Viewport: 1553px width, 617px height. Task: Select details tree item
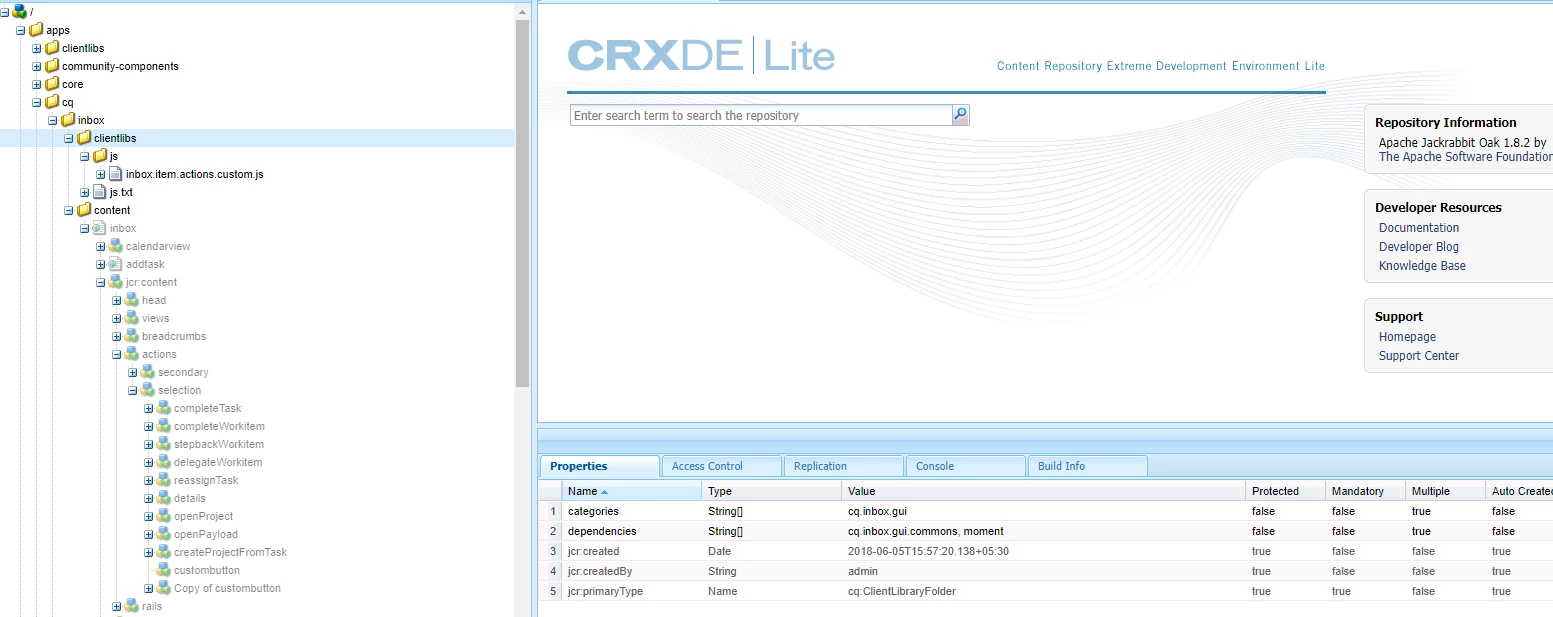[190, 498]
